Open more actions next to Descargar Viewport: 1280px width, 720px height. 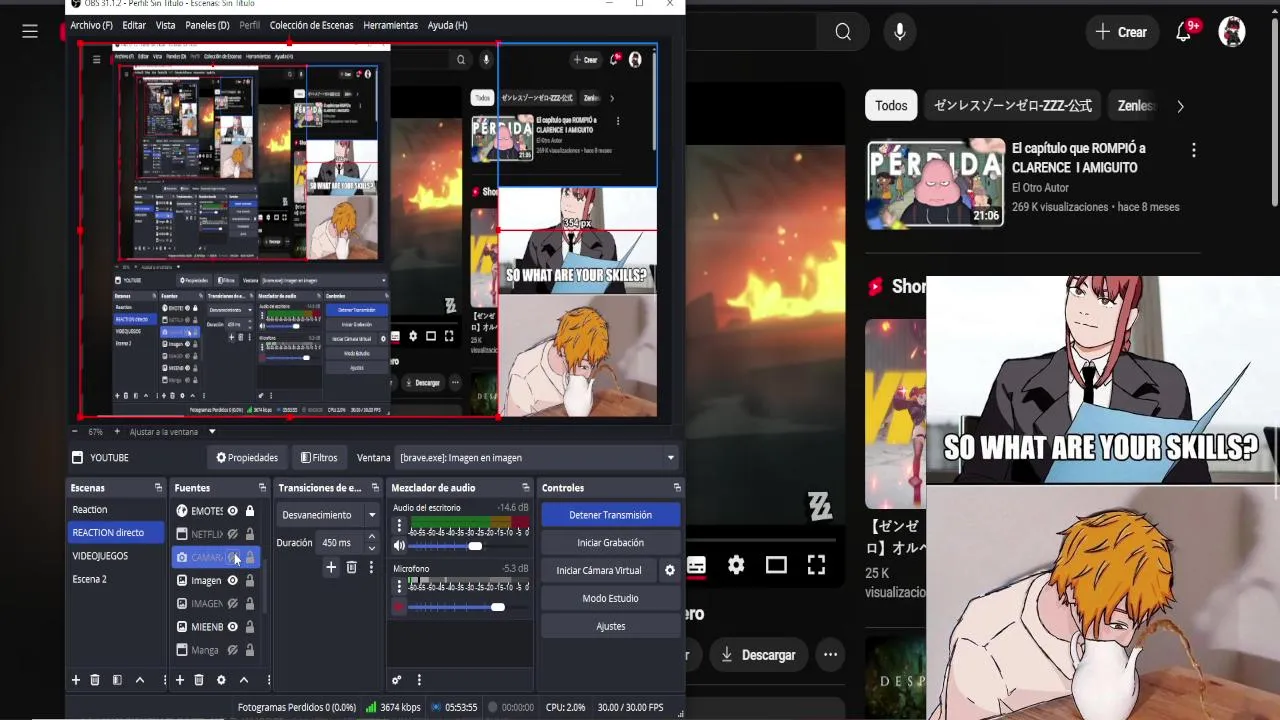click(830, 655)
